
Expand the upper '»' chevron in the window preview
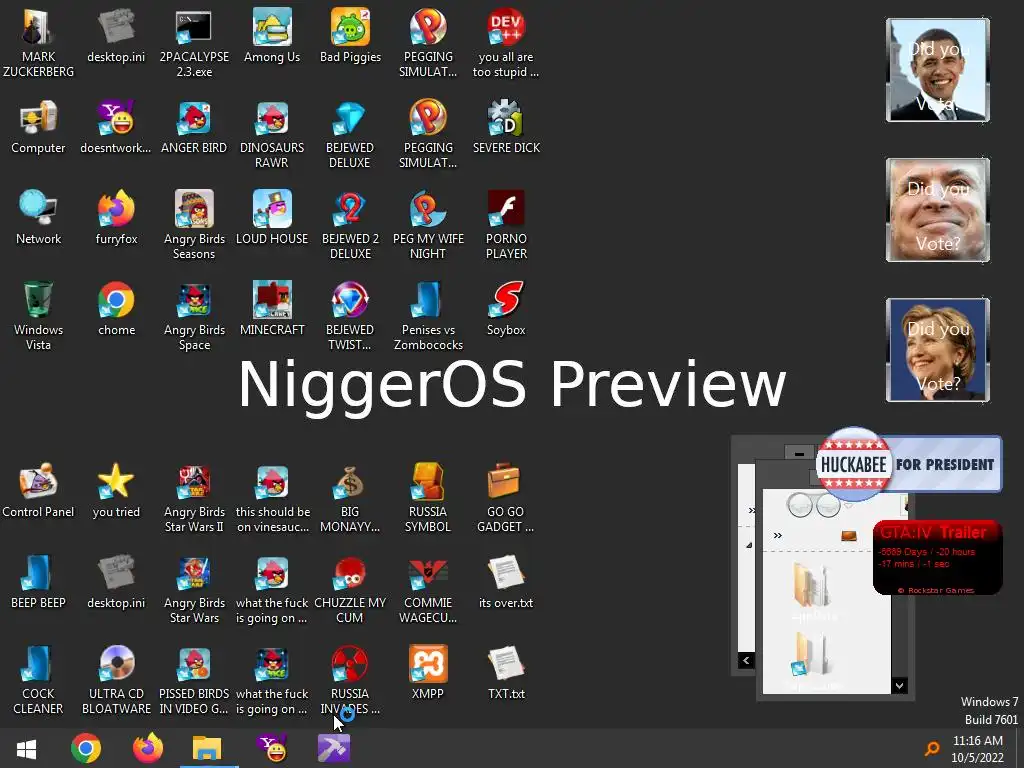(752, 510)
